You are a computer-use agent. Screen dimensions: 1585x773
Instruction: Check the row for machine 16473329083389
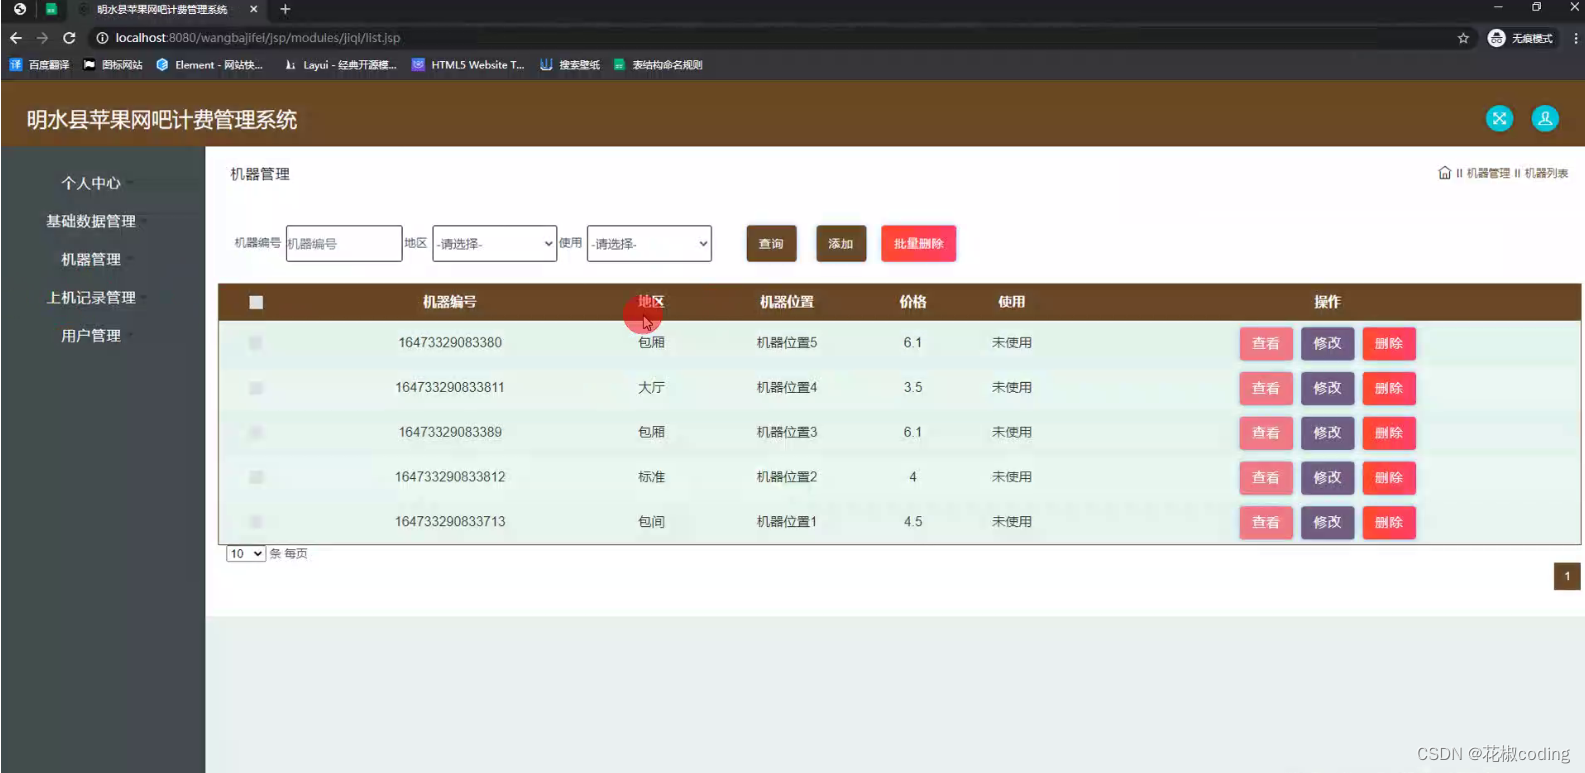(256, 433)
